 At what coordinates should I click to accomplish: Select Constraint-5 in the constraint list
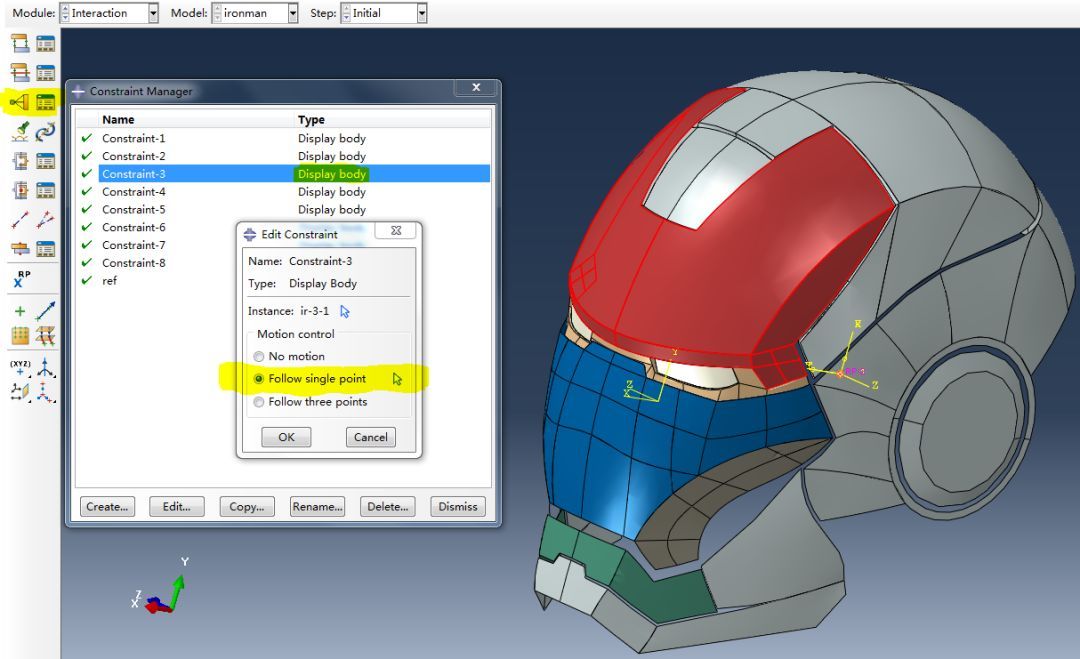pos(134,210)
